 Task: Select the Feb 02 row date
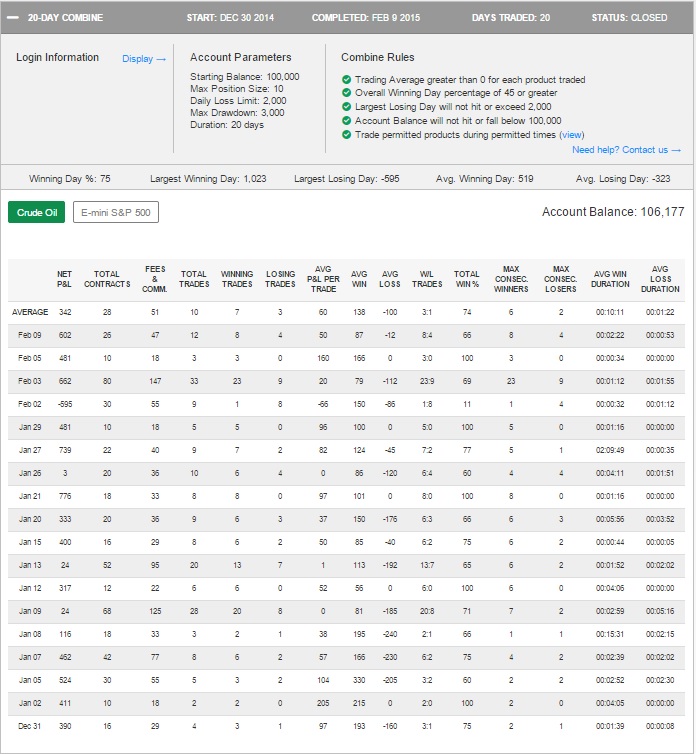click(x=30, y=404)
